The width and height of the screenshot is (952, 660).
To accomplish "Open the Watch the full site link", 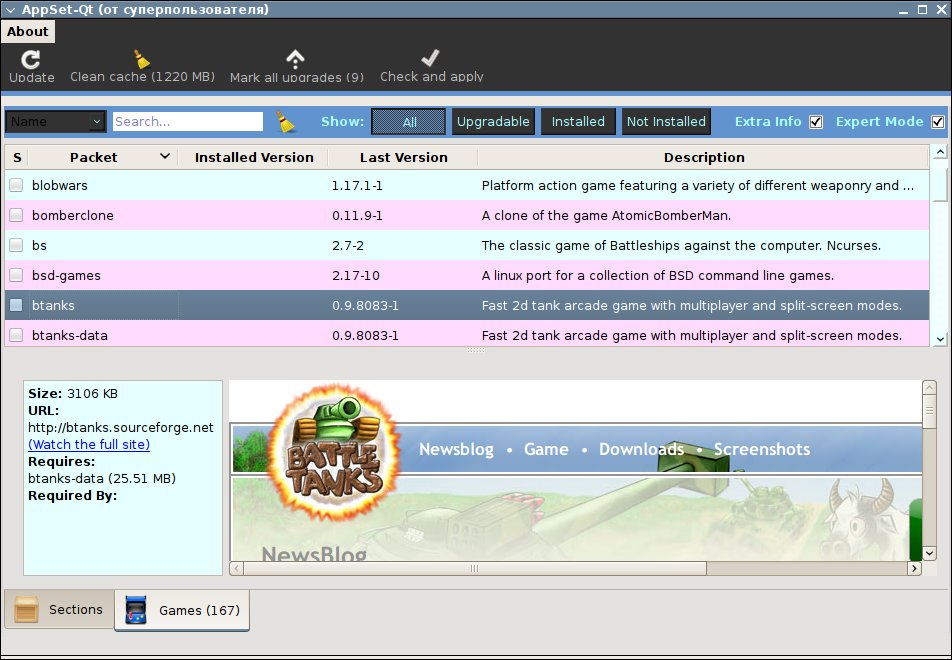I will point(89,444).
